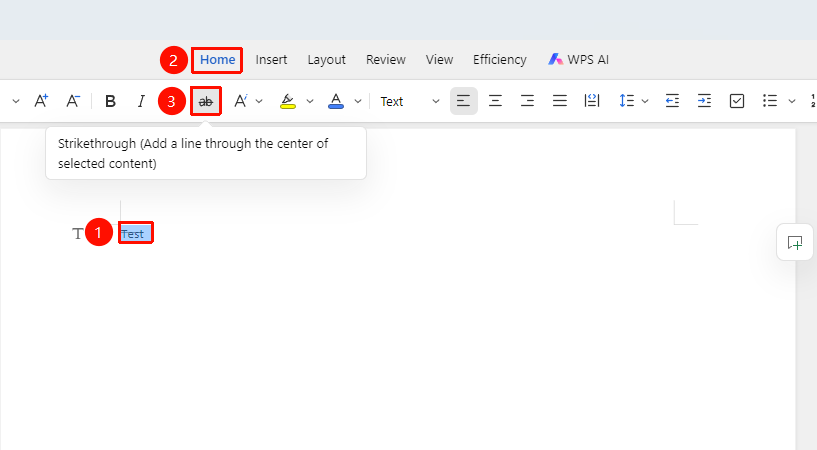817x450 pixels.
Task: Expand the leftmost toolbar dropdown chevron
Action: point(16,101)
